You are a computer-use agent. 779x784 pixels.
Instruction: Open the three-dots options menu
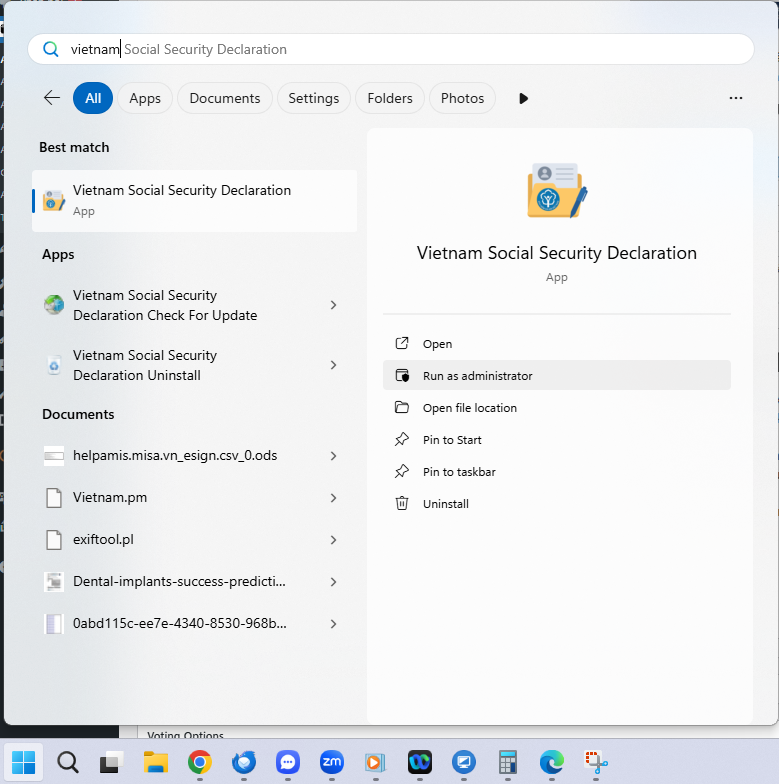point(736,98)
